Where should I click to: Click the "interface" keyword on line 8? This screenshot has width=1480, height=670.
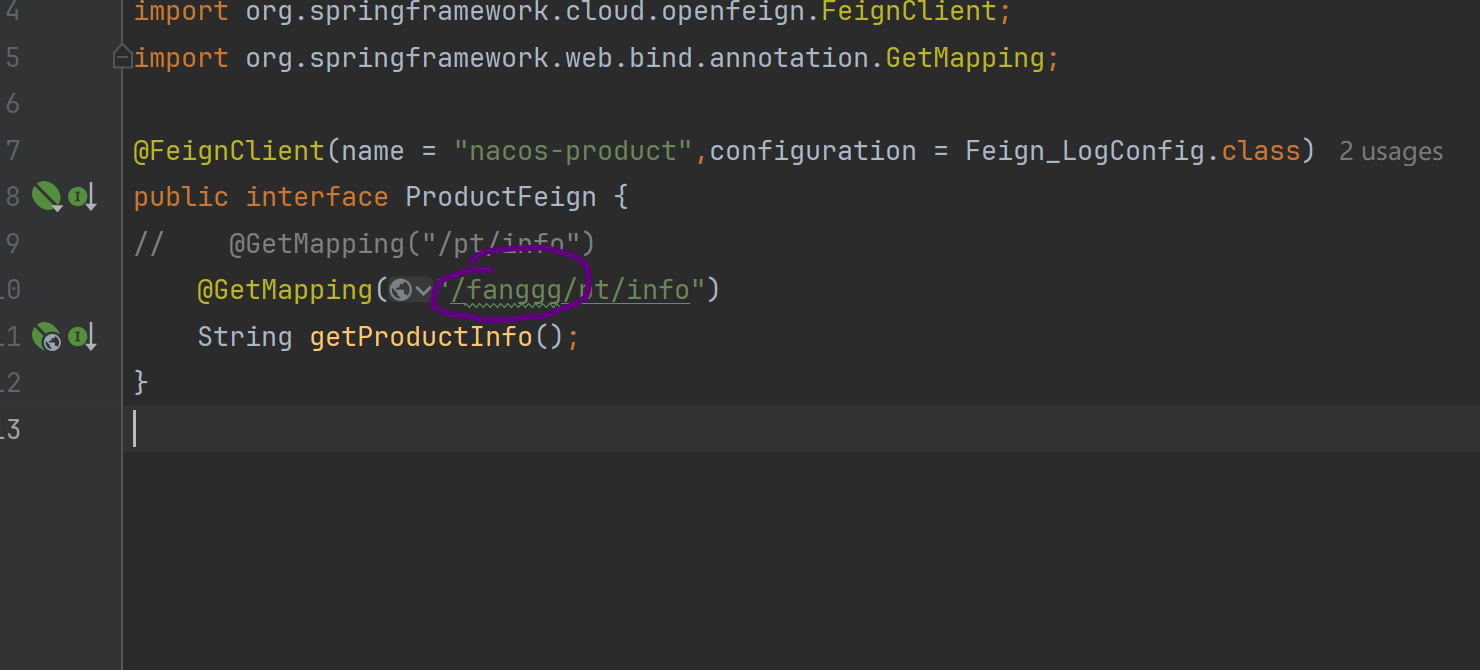[317, 197]
